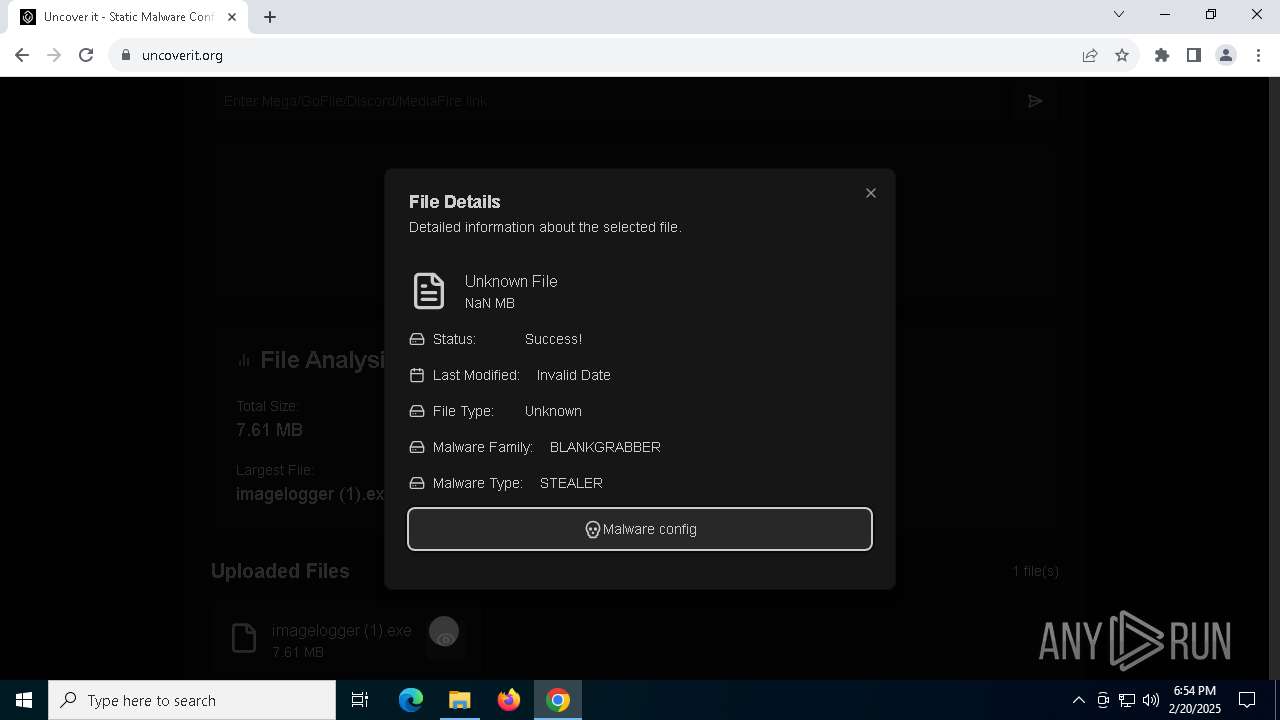Image resolution: width=1280 pixels, height=720 pixels.
Task: Click the bar chart icon beside File Analysis
Action: (244, 360)
